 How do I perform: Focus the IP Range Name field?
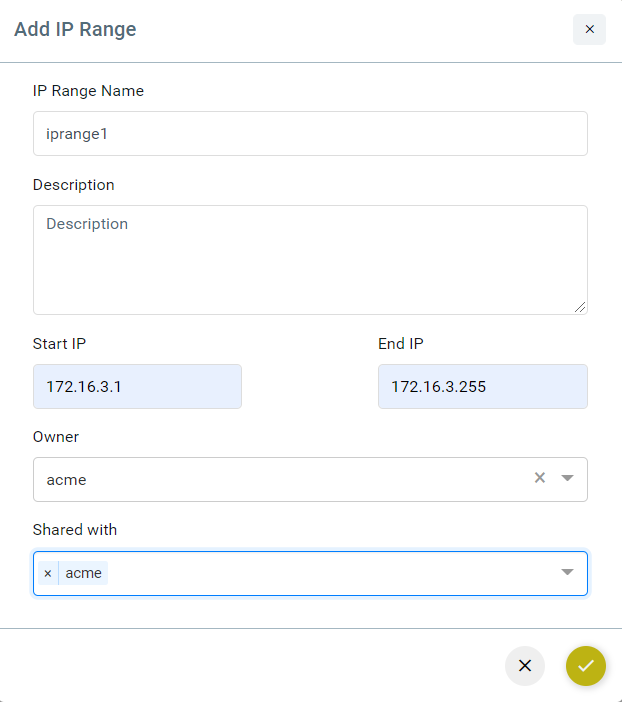coord(310,134)
